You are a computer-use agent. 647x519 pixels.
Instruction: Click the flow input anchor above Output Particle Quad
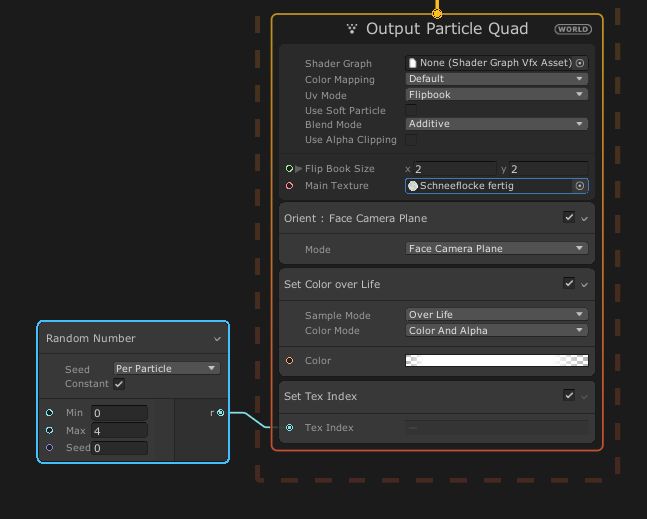[x=437, y=13]
